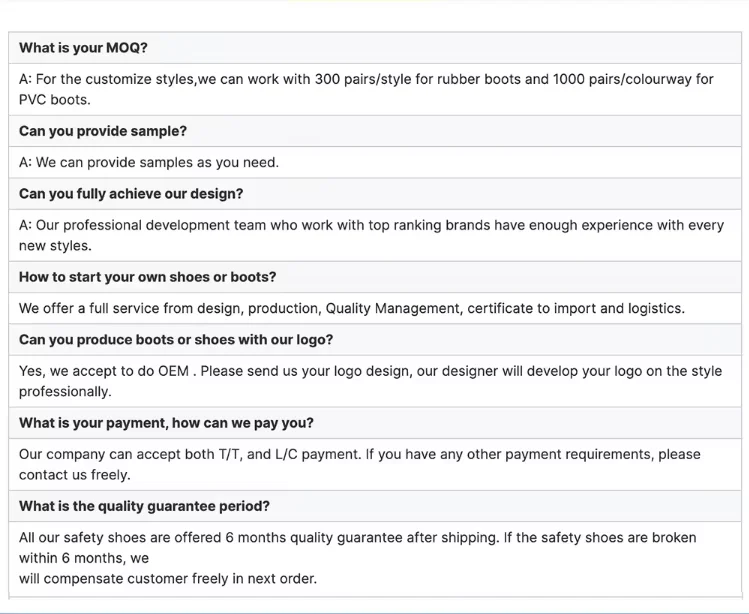Select the "Can you fully achieve our design?" heading
Image resolution: width=749 pixels, height=614 pixels.
131,194
